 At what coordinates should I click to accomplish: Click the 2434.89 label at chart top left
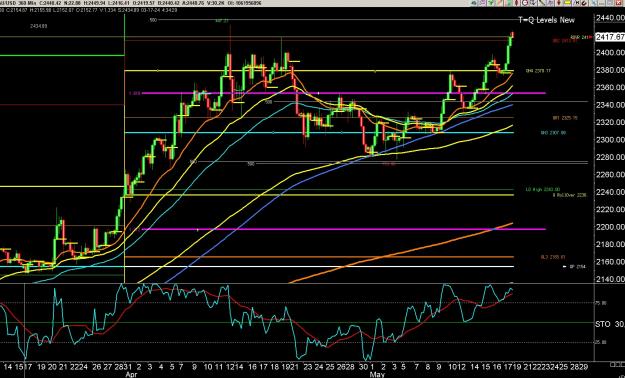coord(39,26)
